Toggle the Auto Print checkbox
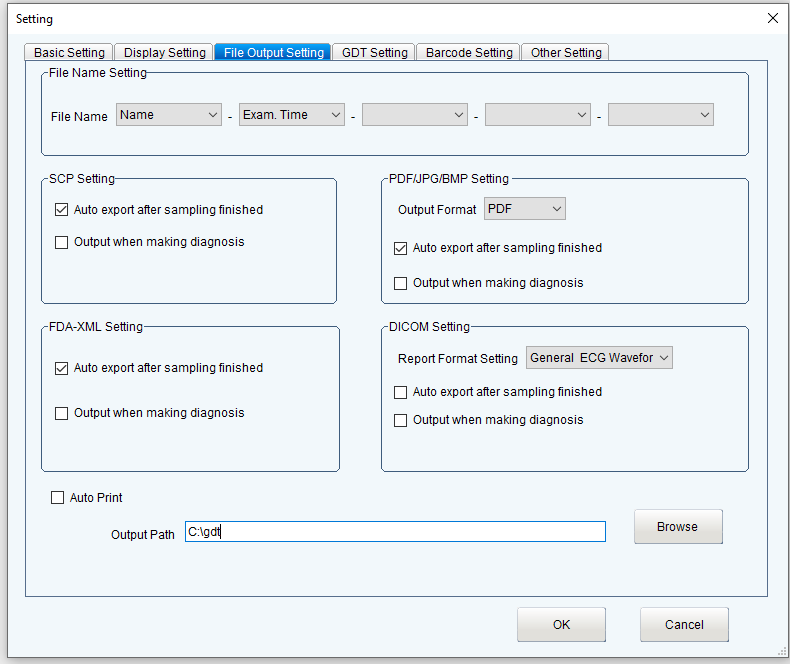790x664 pixels. pos(57,498)
